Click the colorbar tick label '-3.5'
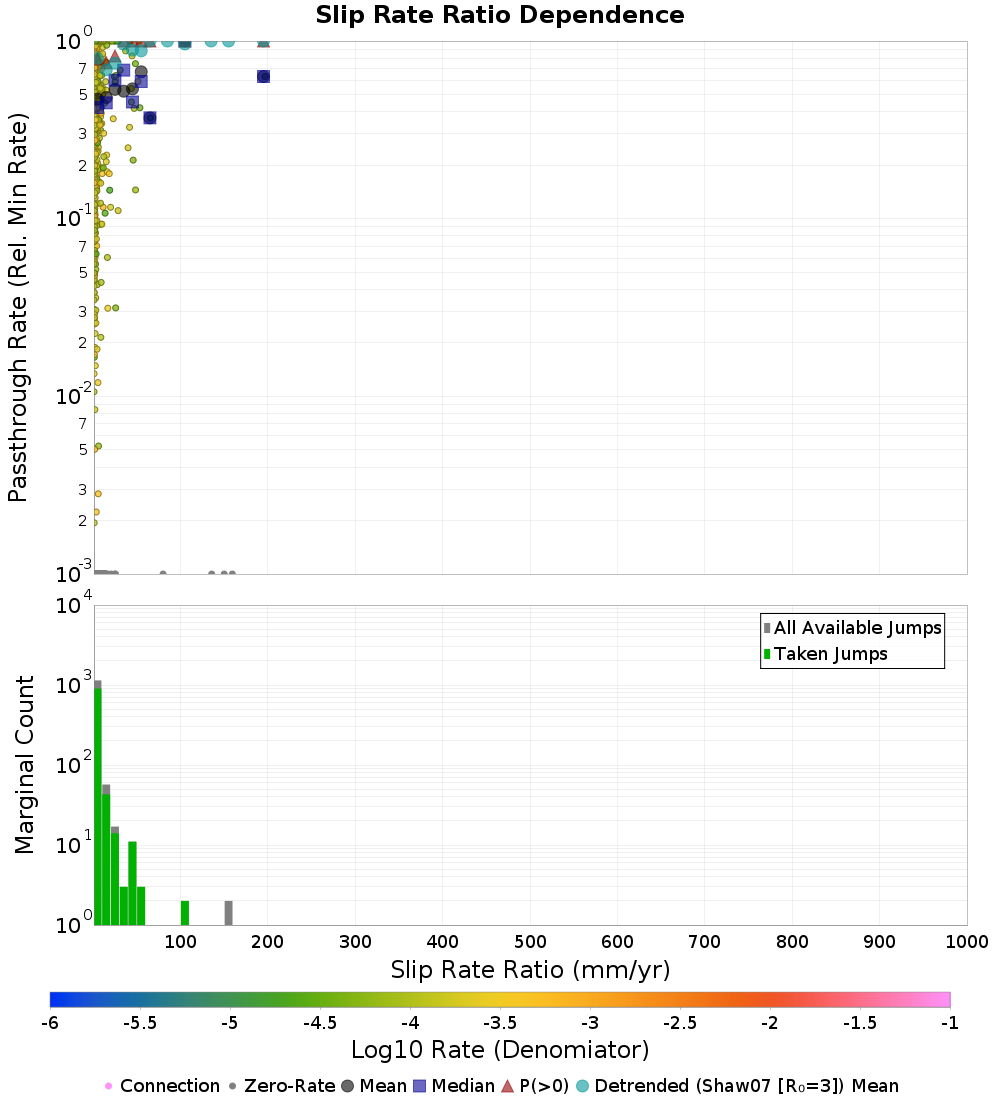1000x1100 pixels. 500,1023
